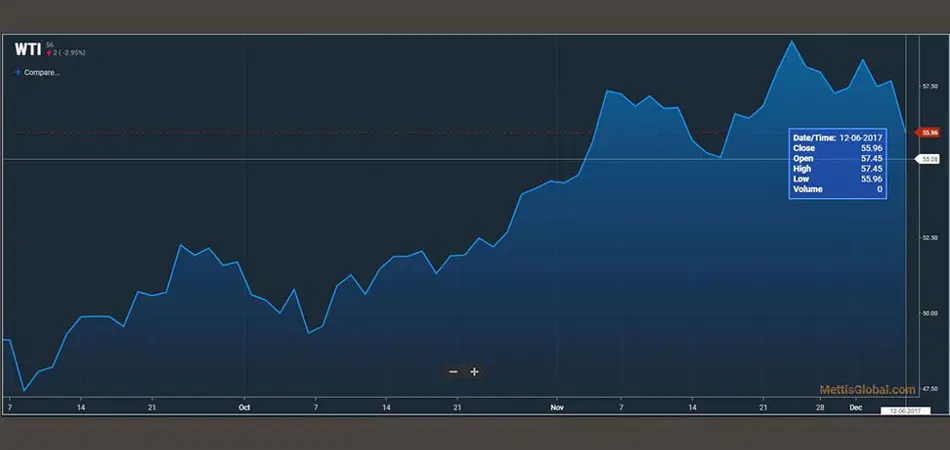Zoom out with the minus button
The image size is (950, 450).
[453, 372]
